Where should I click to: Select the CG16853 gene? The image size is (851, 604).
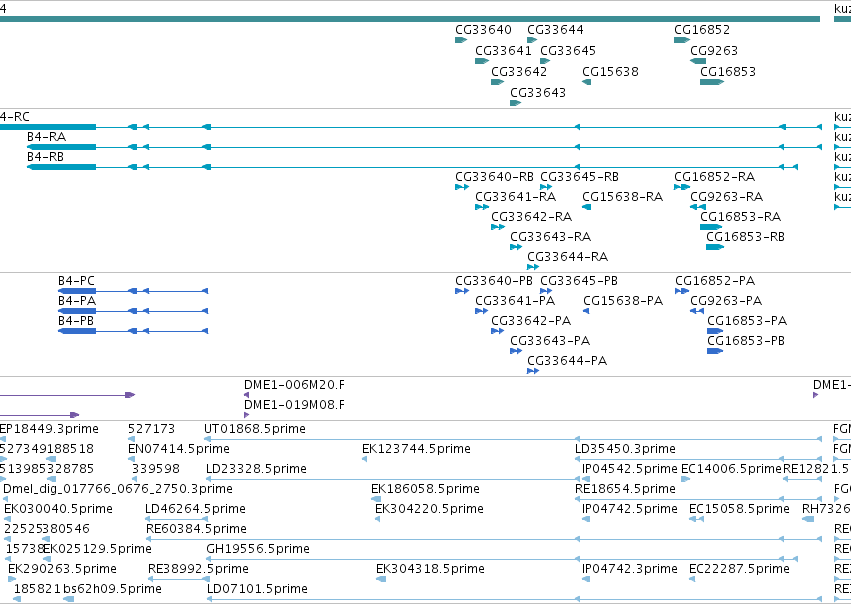point(712,82)
